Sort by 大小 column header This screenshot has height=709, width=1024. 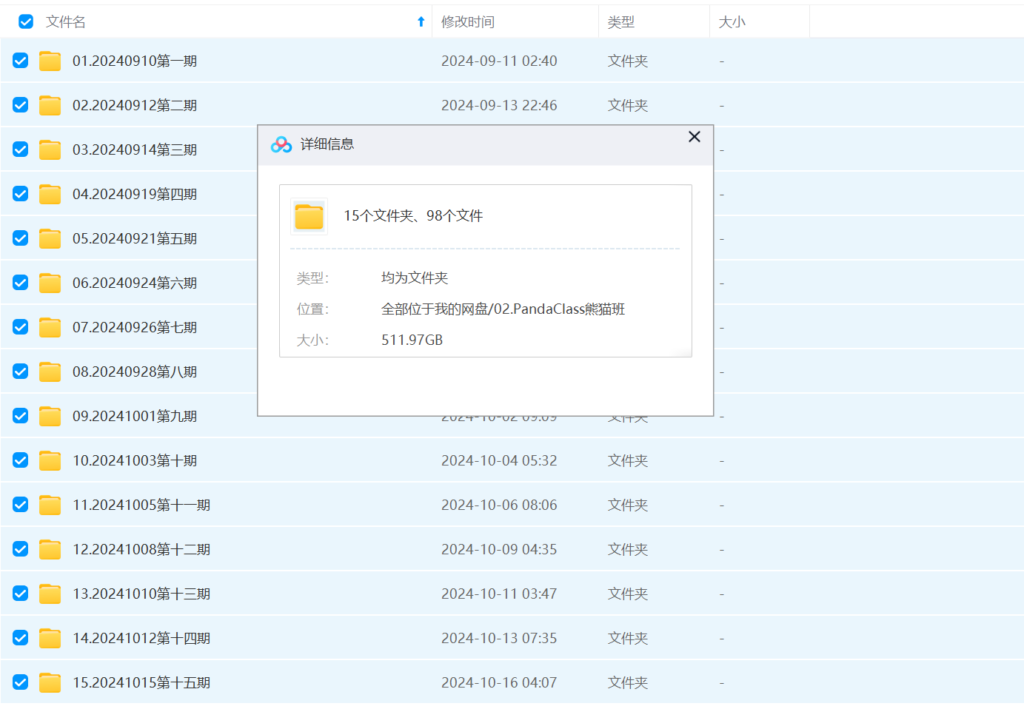[x=731, y=22]
